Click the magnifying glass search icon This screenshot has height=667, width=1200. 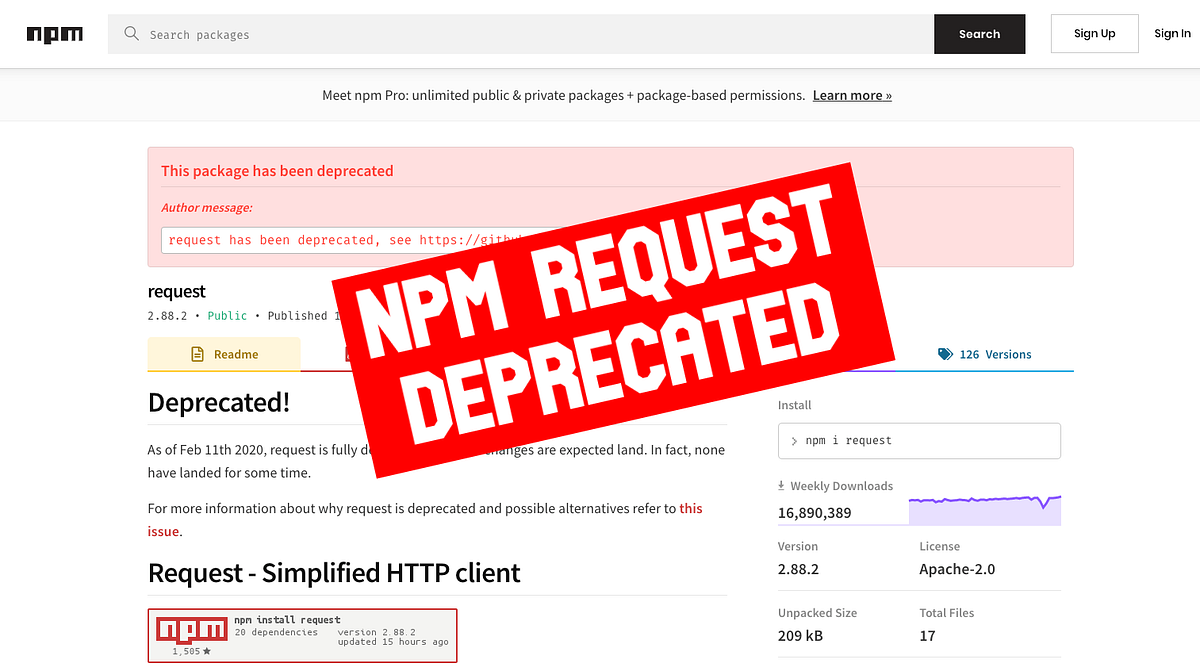coord(131,33)
